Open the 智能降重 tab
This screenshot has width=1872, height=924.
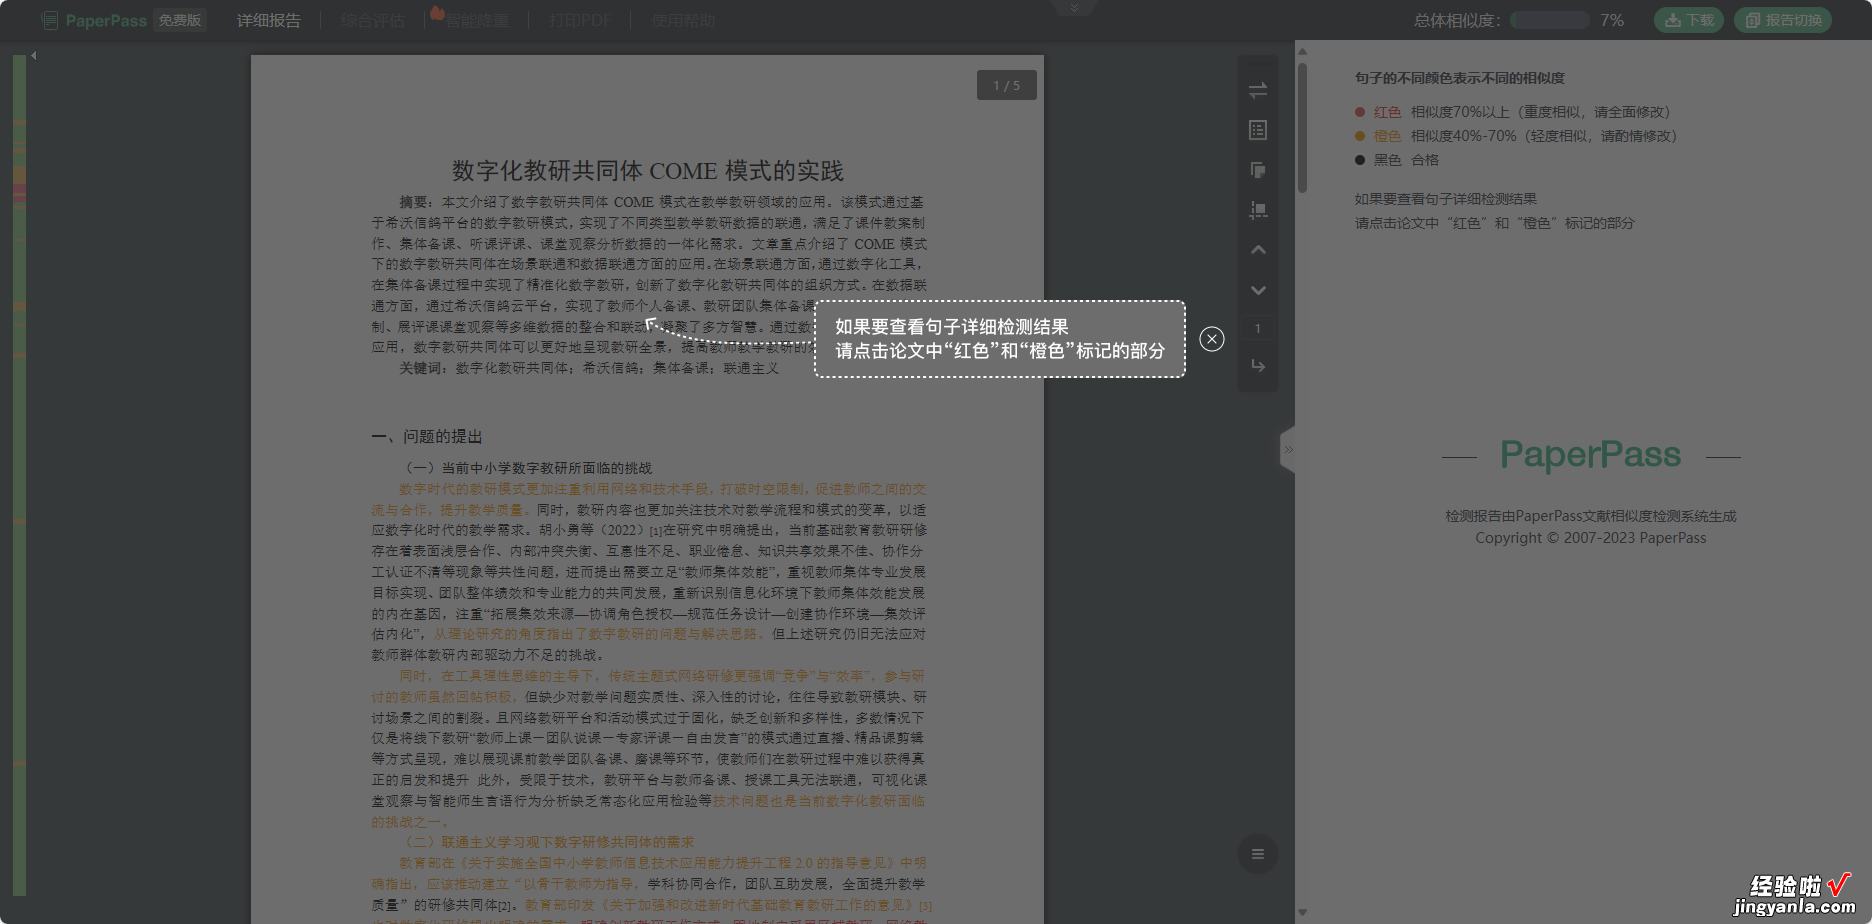[x=477, y=20]
